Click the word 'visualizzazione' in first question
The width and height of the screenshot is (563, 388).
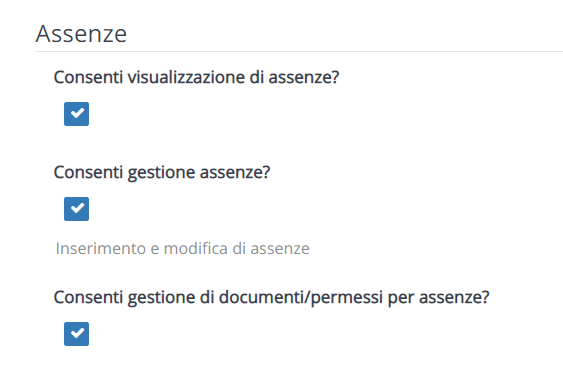click(186, 77)
